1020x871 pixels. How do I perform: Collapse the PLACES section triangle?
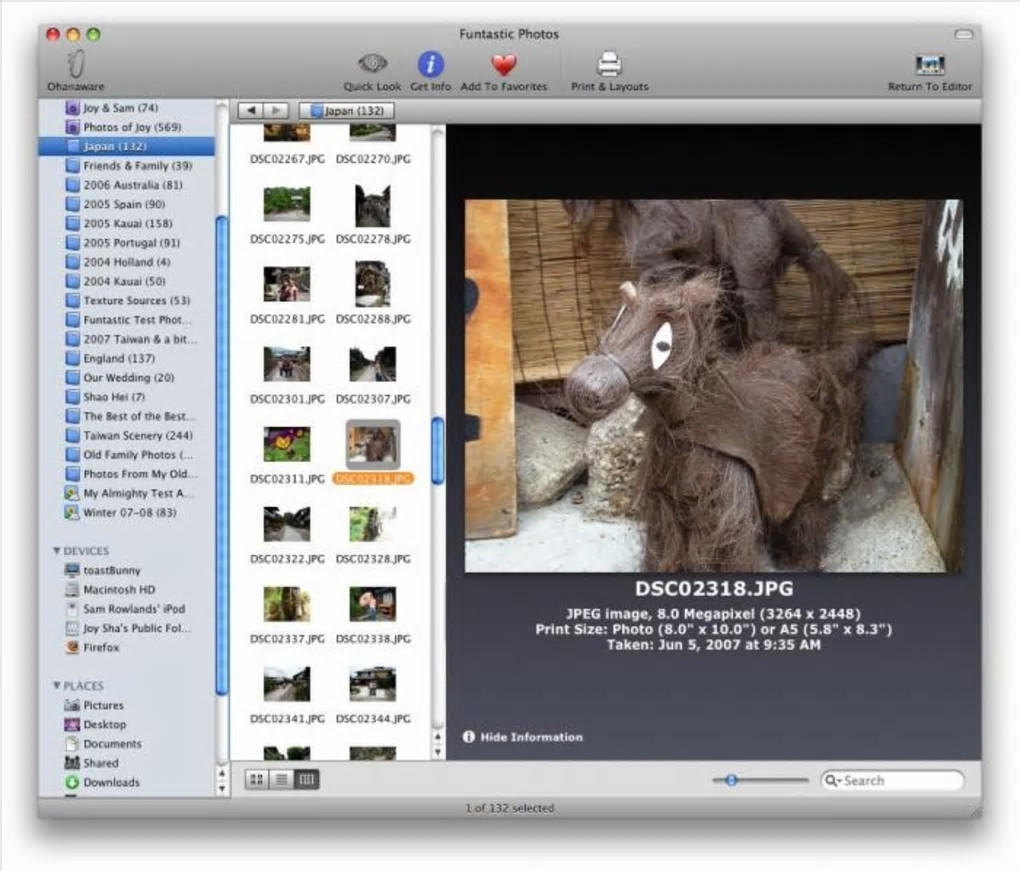click(x=57, y=686)
